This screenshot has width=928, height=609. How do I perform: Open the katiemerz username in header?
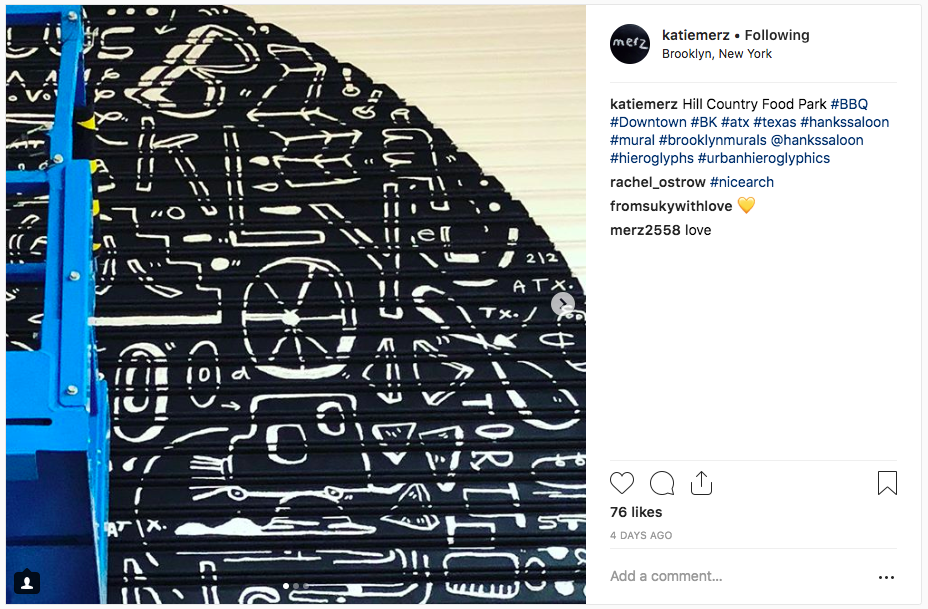[695, 35]
